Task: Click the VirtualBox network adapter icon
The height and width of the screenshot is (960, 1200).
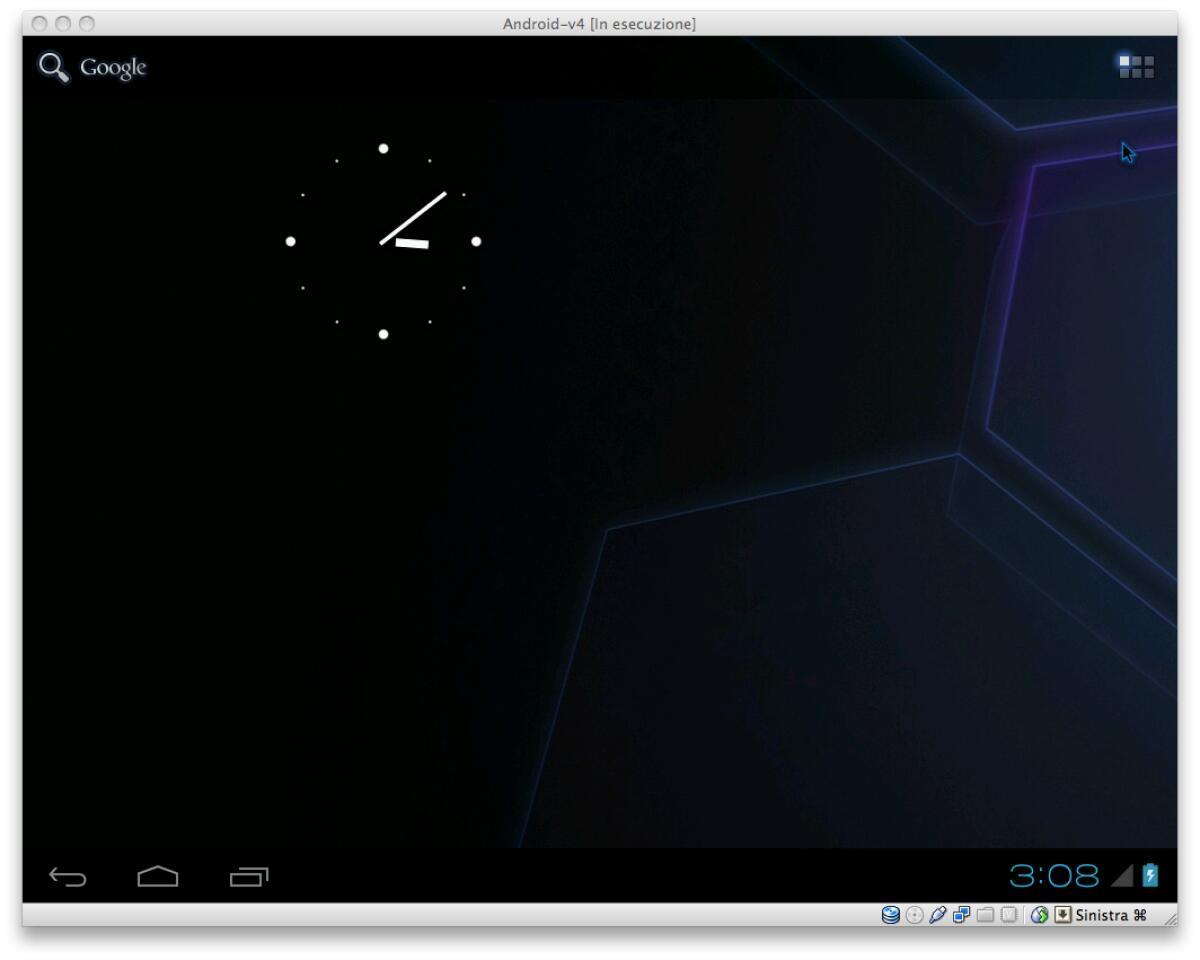Action: pyautogui.click(x=960, y=914)
